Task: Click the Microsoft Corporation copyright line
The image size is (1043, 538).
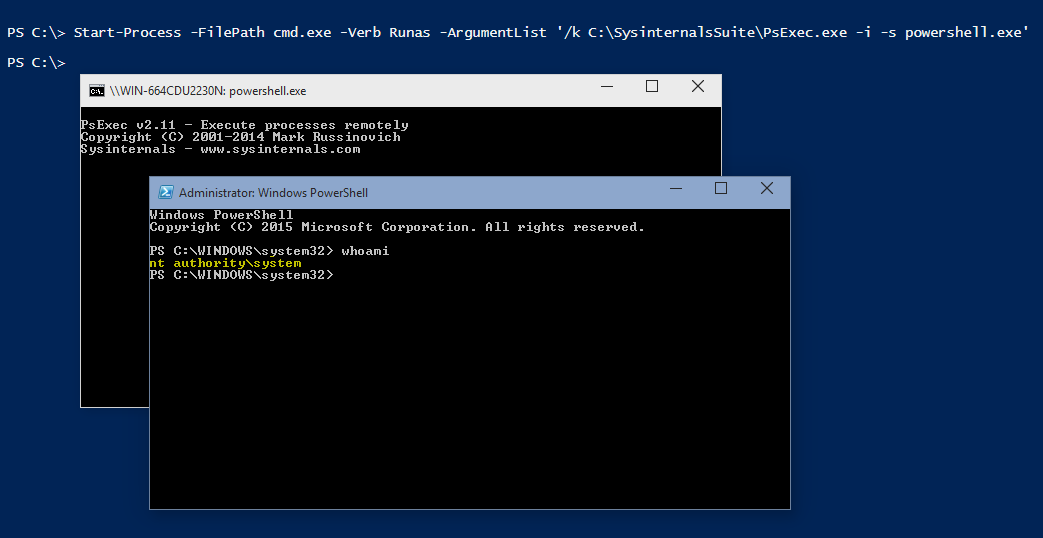Action: [396, 227]
